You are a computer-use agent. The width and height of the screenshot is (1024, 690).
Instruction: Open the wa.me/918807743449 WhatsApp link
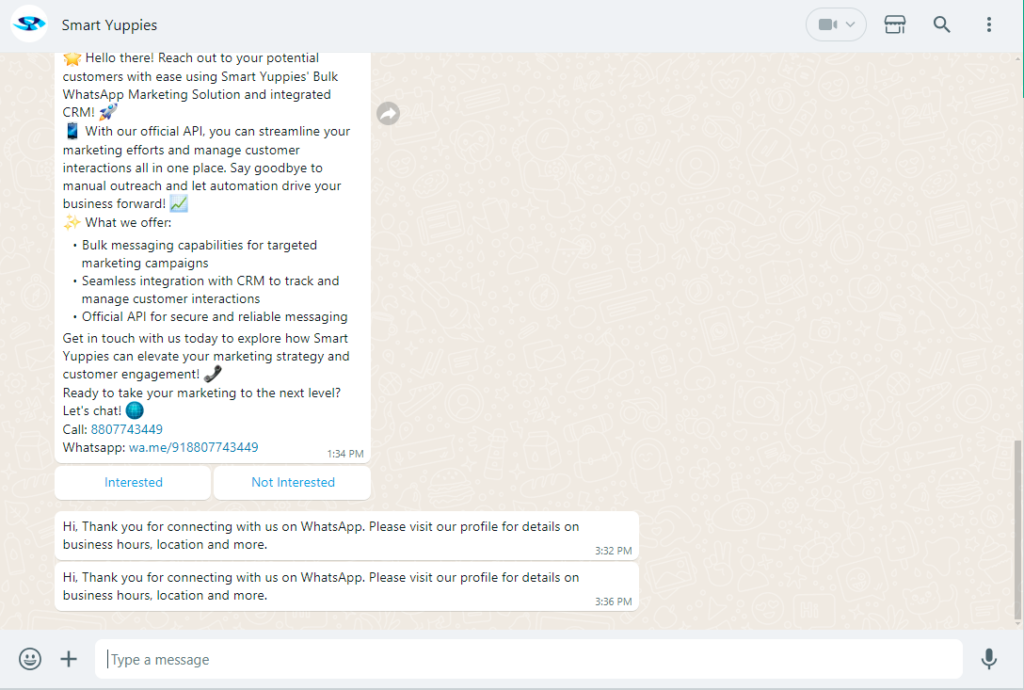click(x=193, y=447)
